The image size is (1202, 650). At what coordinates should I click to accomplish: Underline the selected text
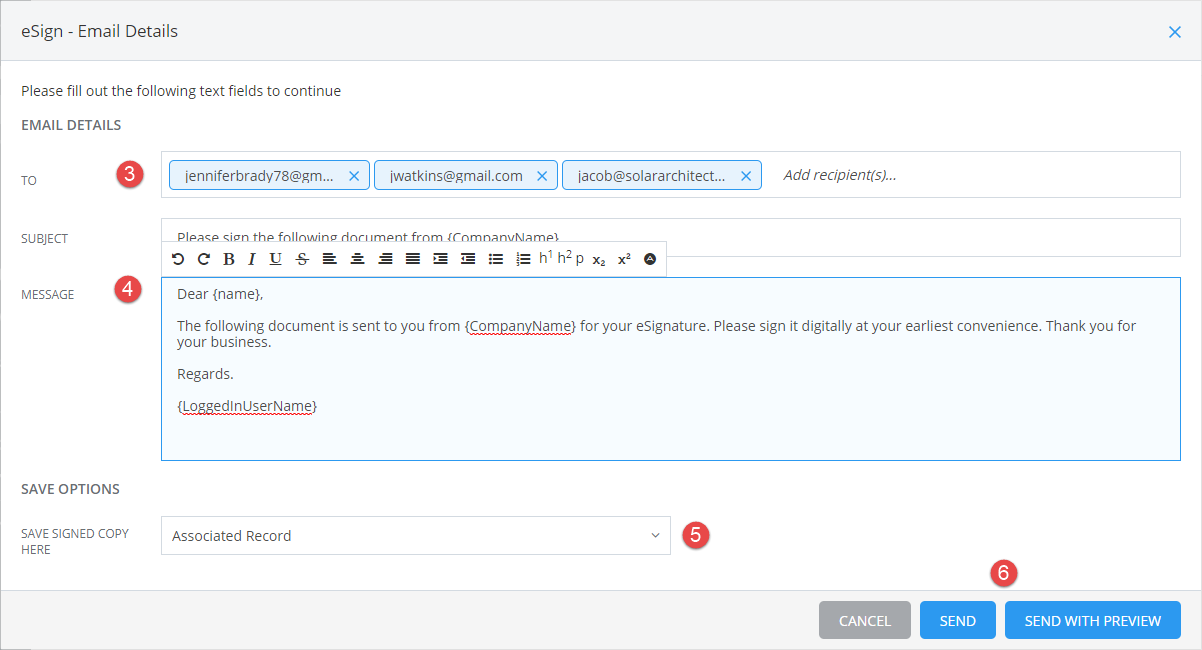click(x=275, y=259)
